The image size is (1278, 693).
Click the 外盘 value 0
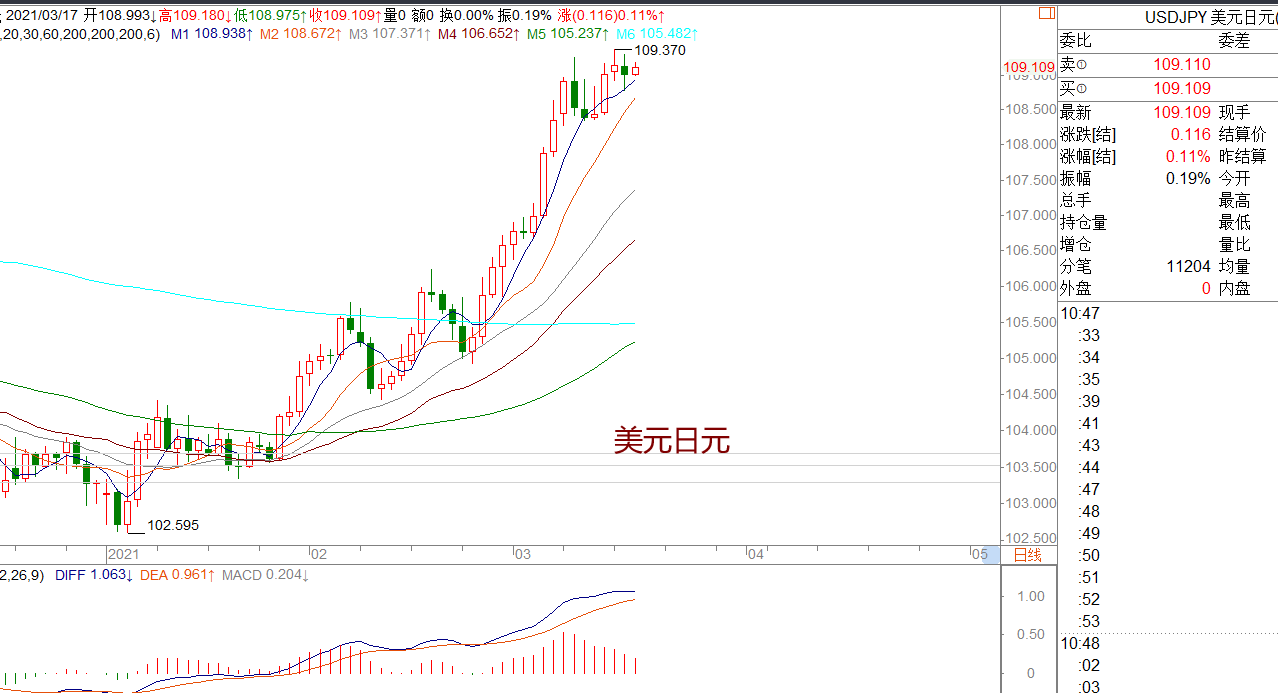(x=1206, y=288)
